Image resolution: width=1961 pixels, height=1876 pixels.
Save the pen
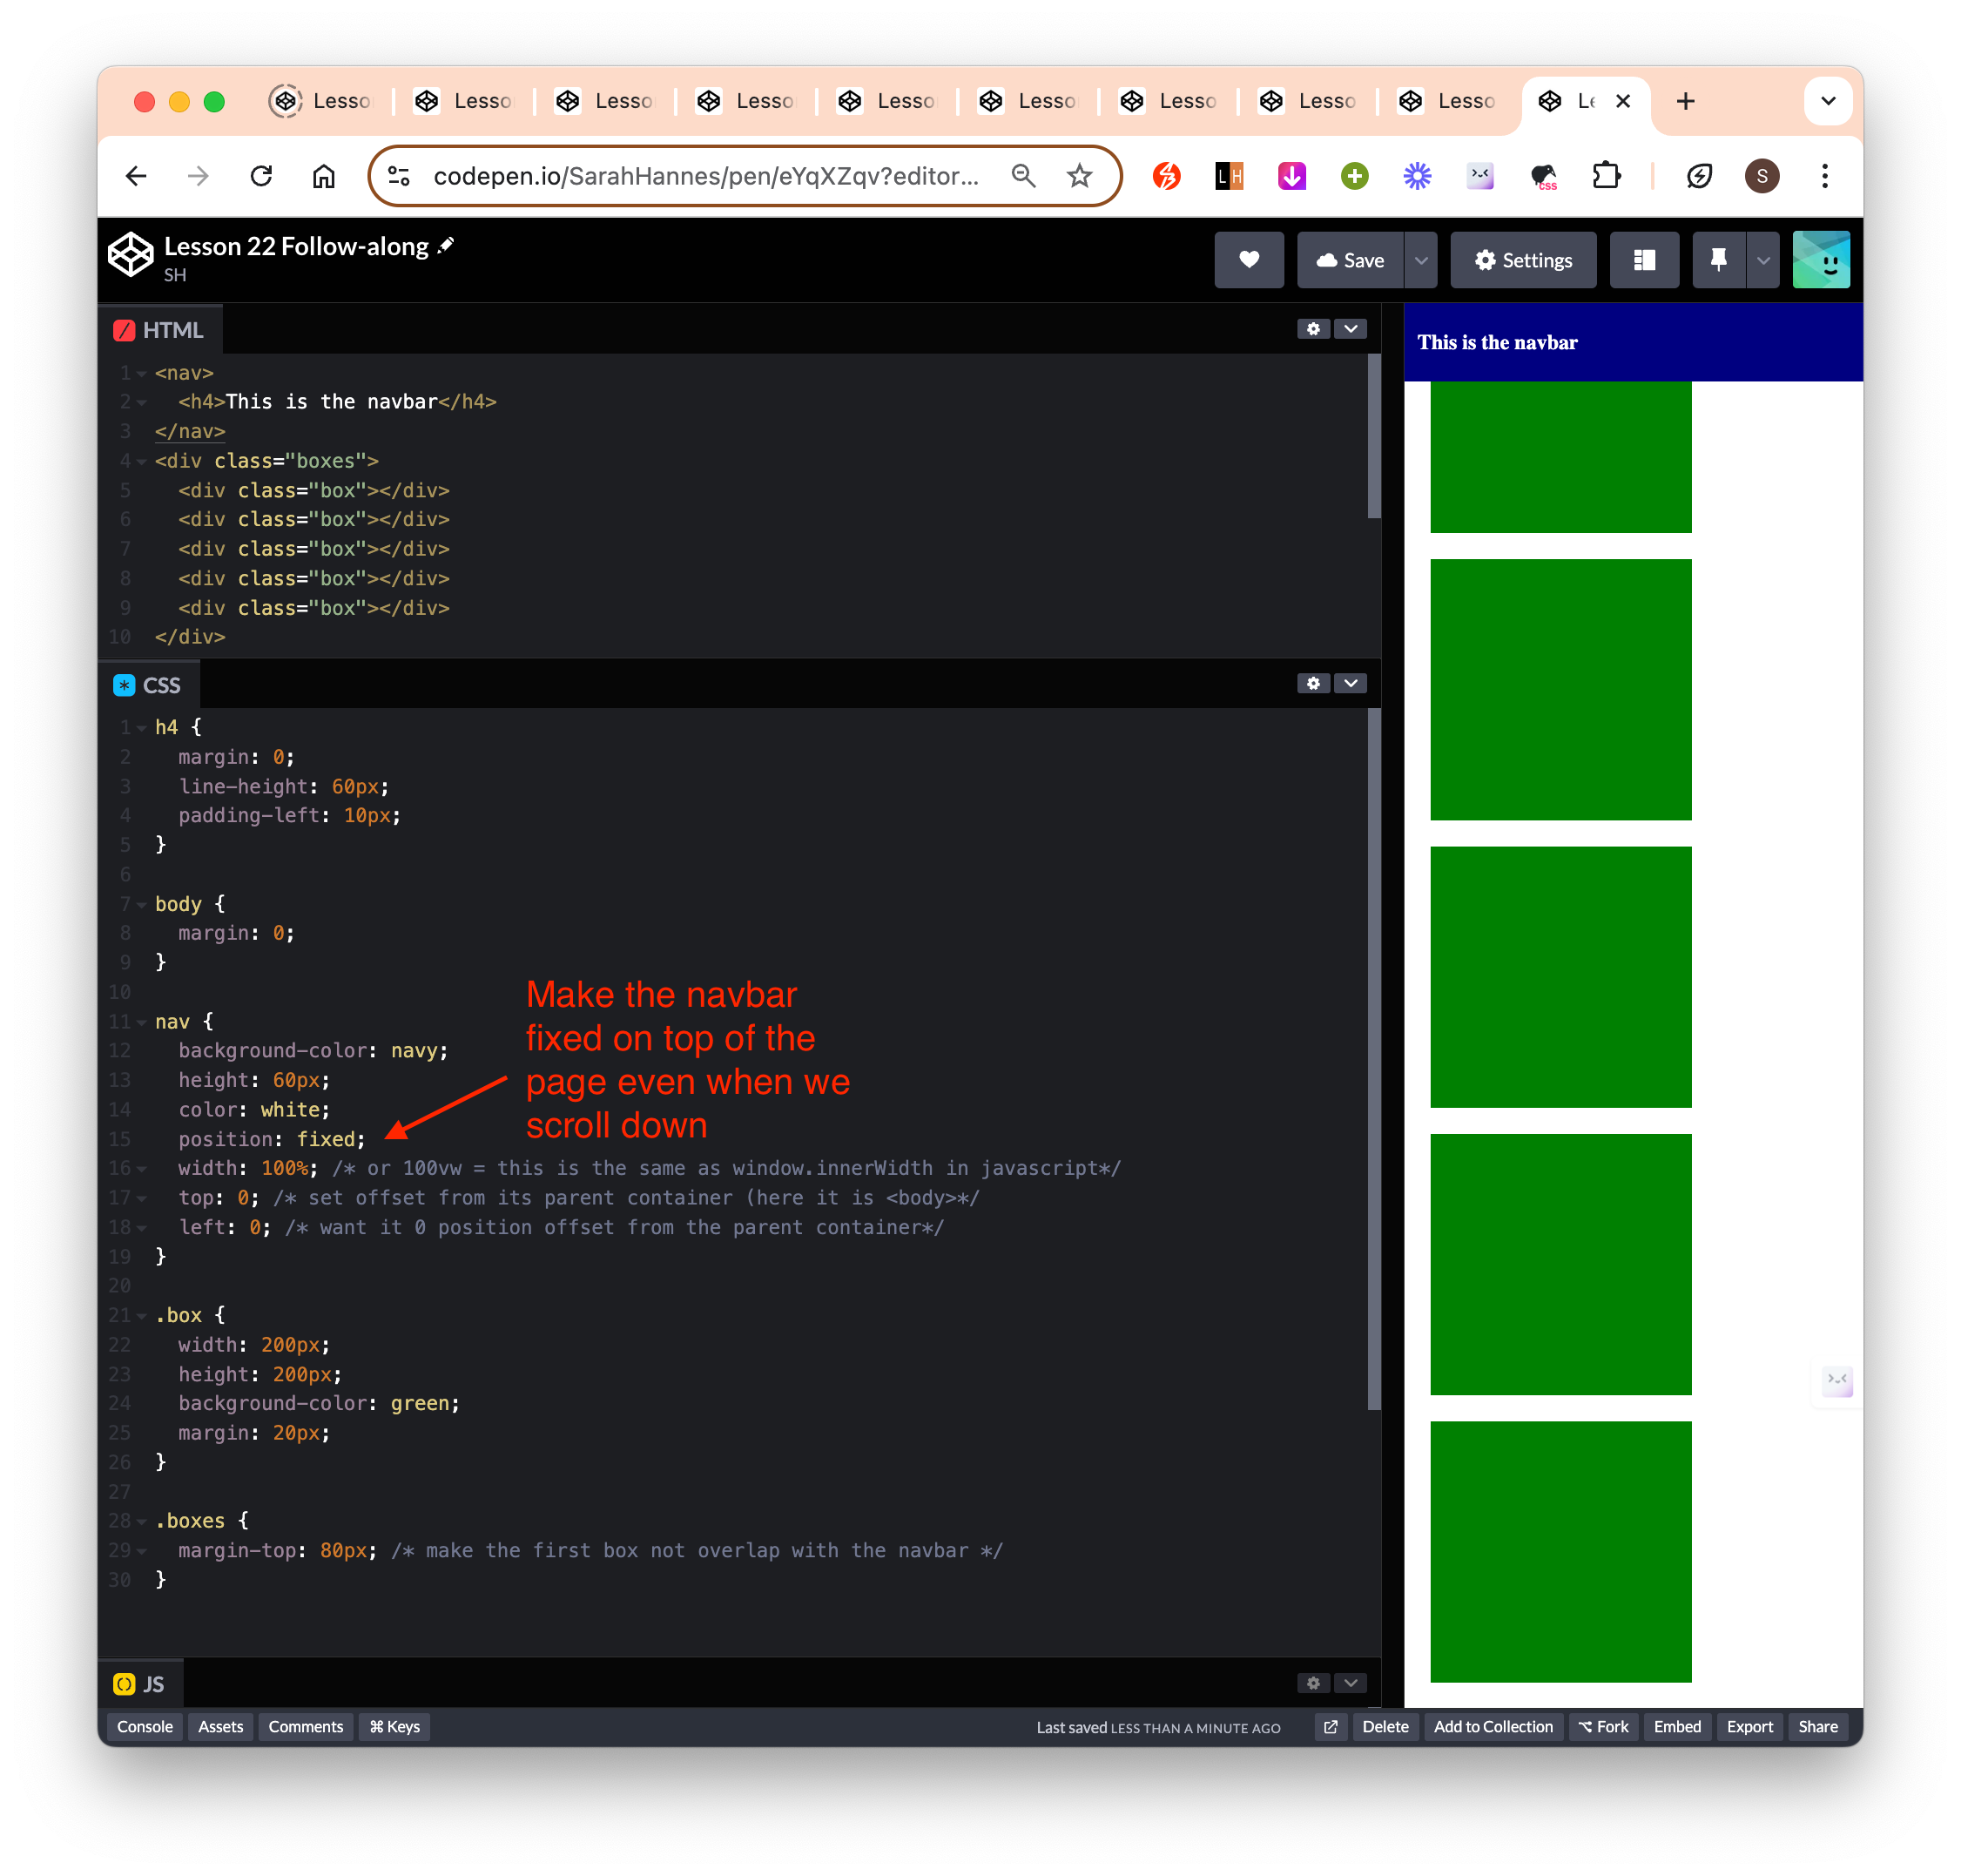click(1349, 260)
